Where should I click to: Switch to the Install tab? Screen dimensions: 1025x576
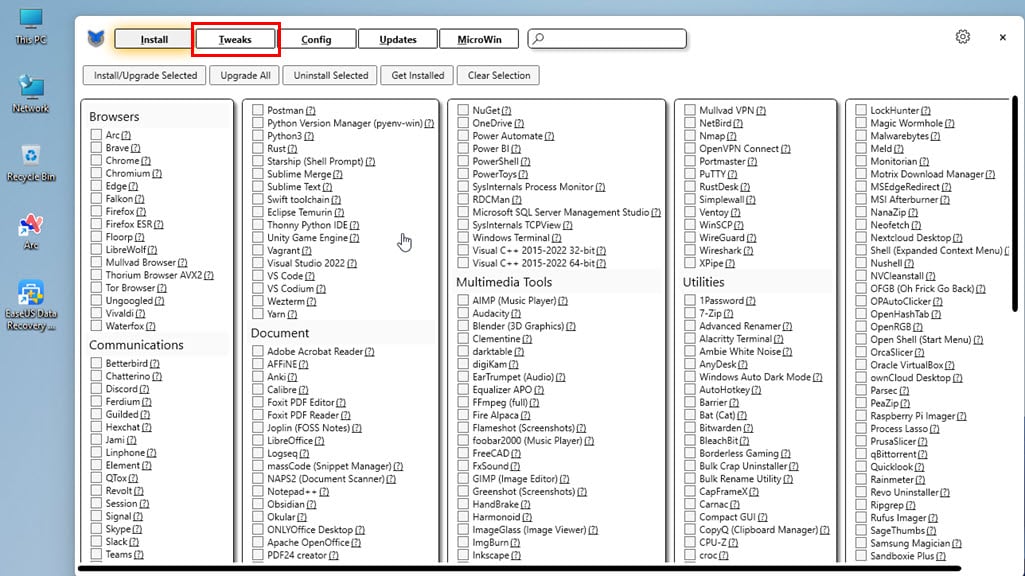154,39
